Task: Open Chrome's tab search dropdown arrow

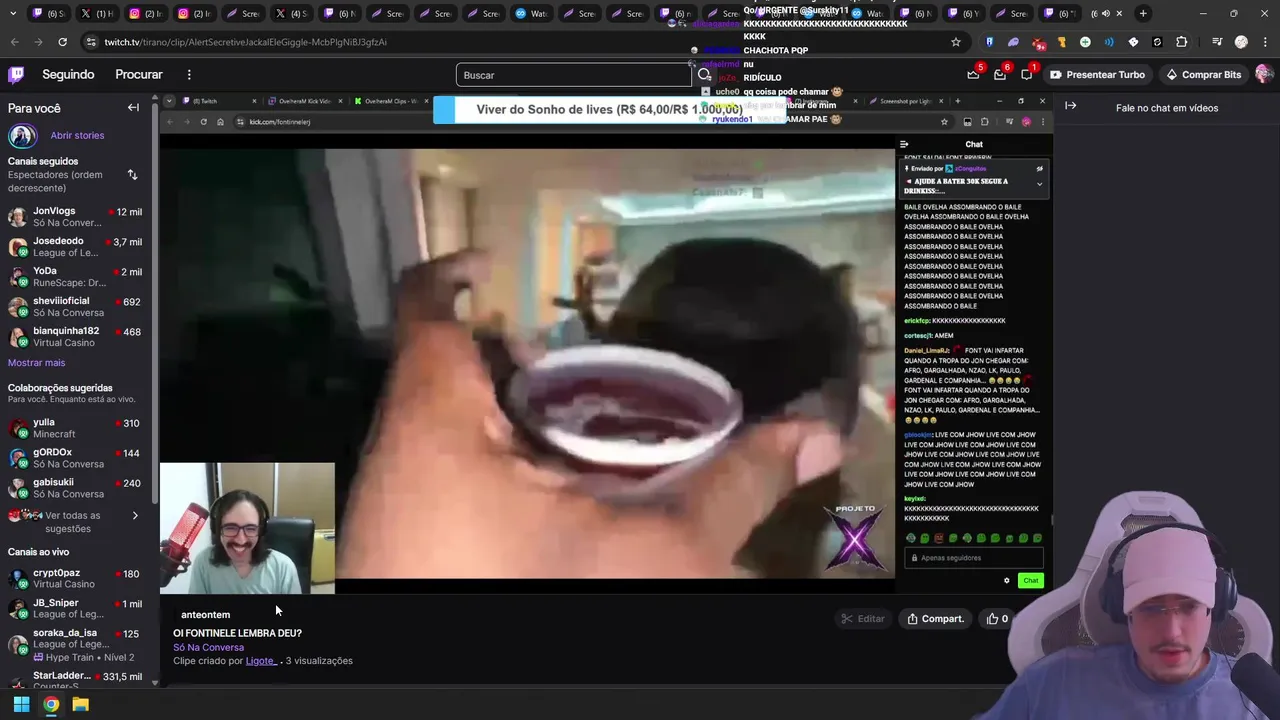Action: (13, 13)
